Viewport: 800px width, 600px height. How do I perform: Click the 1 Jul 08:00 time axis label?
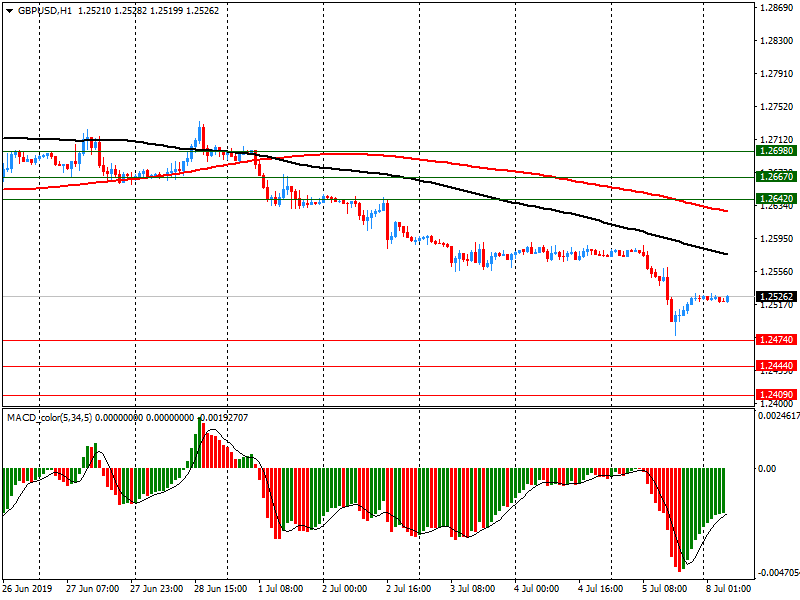coord(281,589)
